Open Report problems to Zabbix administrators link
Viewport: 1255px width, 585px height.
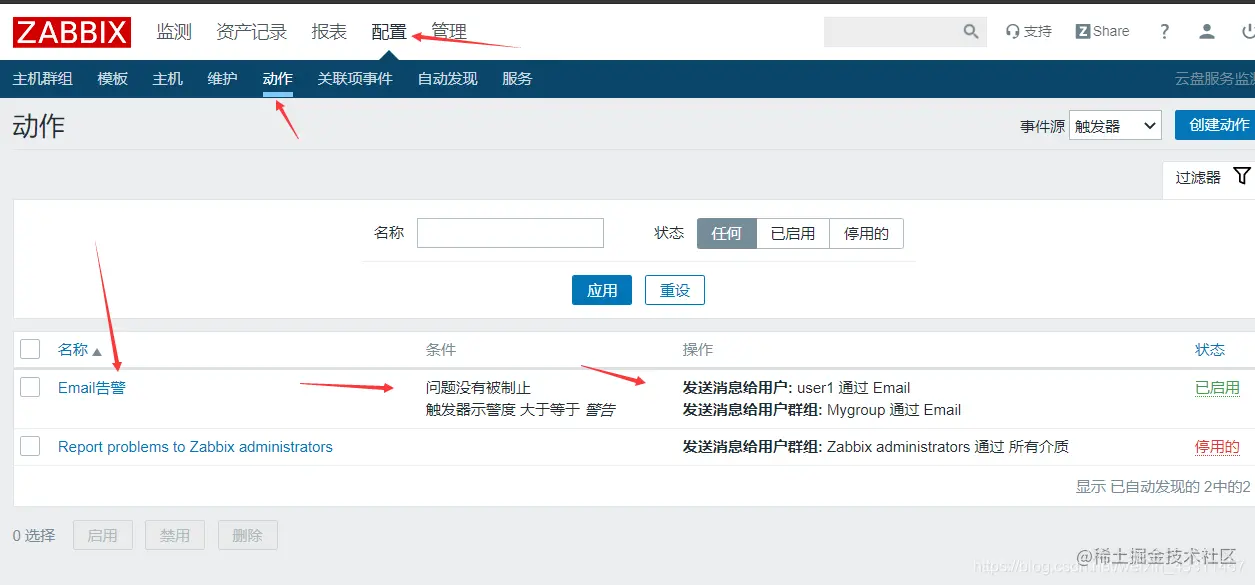[x=195, y=447]
